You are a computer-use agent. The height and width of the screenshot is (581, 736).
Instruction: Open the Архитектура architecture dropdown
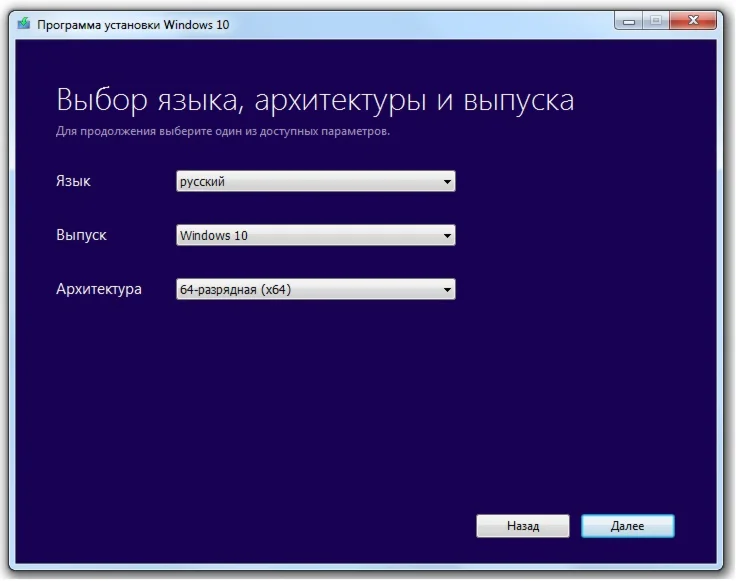click(x=315, y=289)
